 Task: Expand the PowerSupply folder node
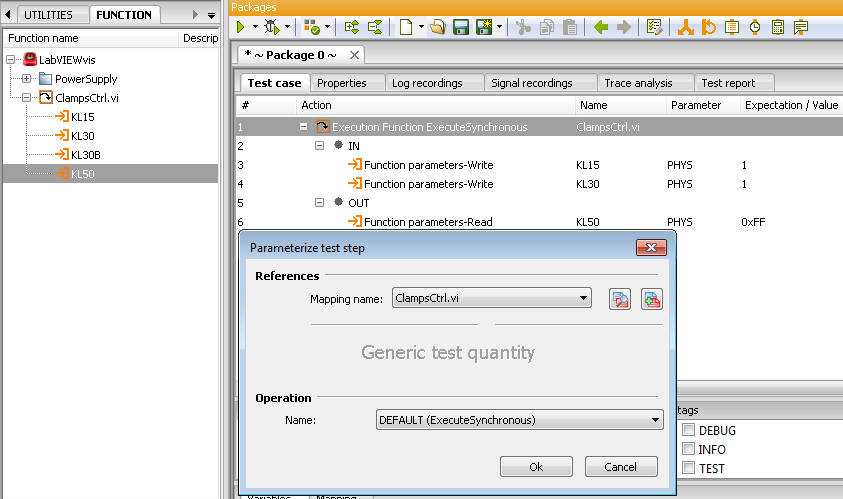tap(26, 79)
